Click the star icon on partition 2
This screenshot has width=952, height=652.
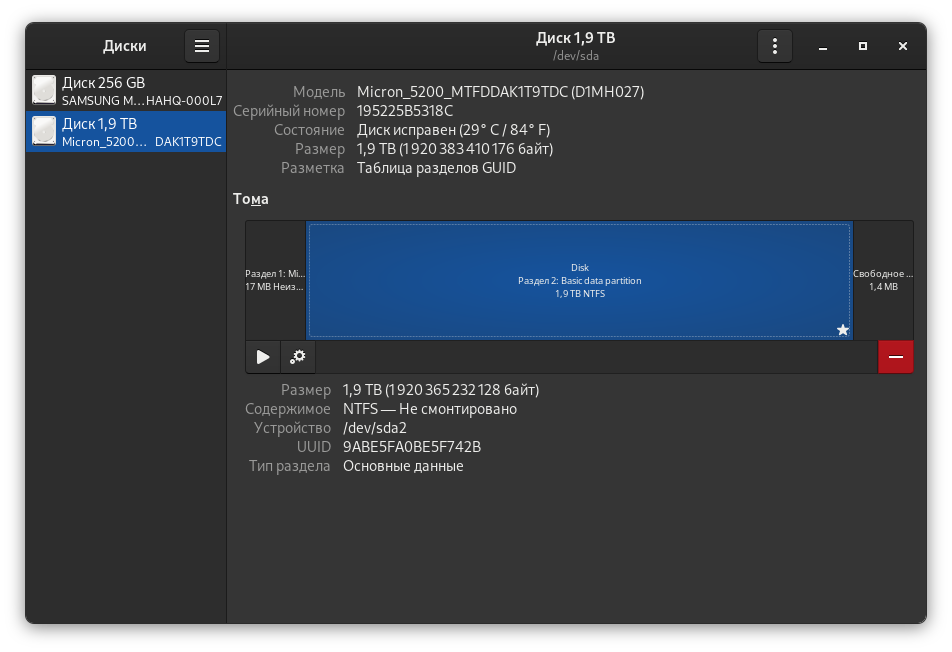843,330
